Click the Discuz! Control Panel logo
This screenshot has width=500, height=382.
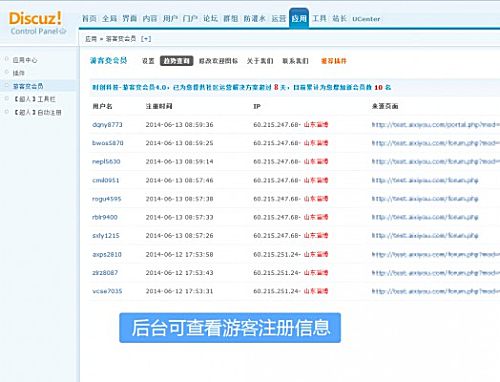(x=37, y=23)
